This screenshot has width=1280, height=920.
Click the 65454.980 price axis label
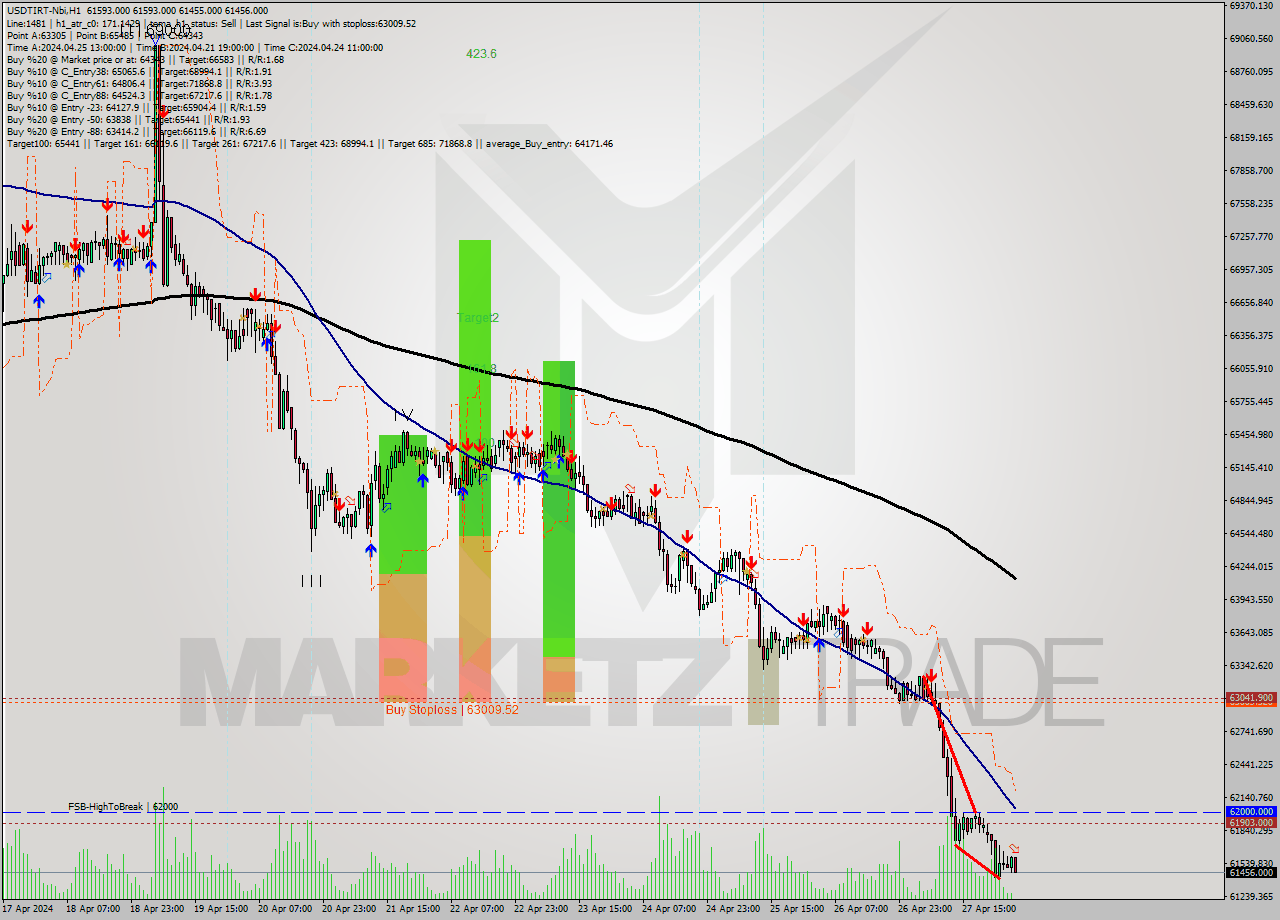pos(1250,434)
